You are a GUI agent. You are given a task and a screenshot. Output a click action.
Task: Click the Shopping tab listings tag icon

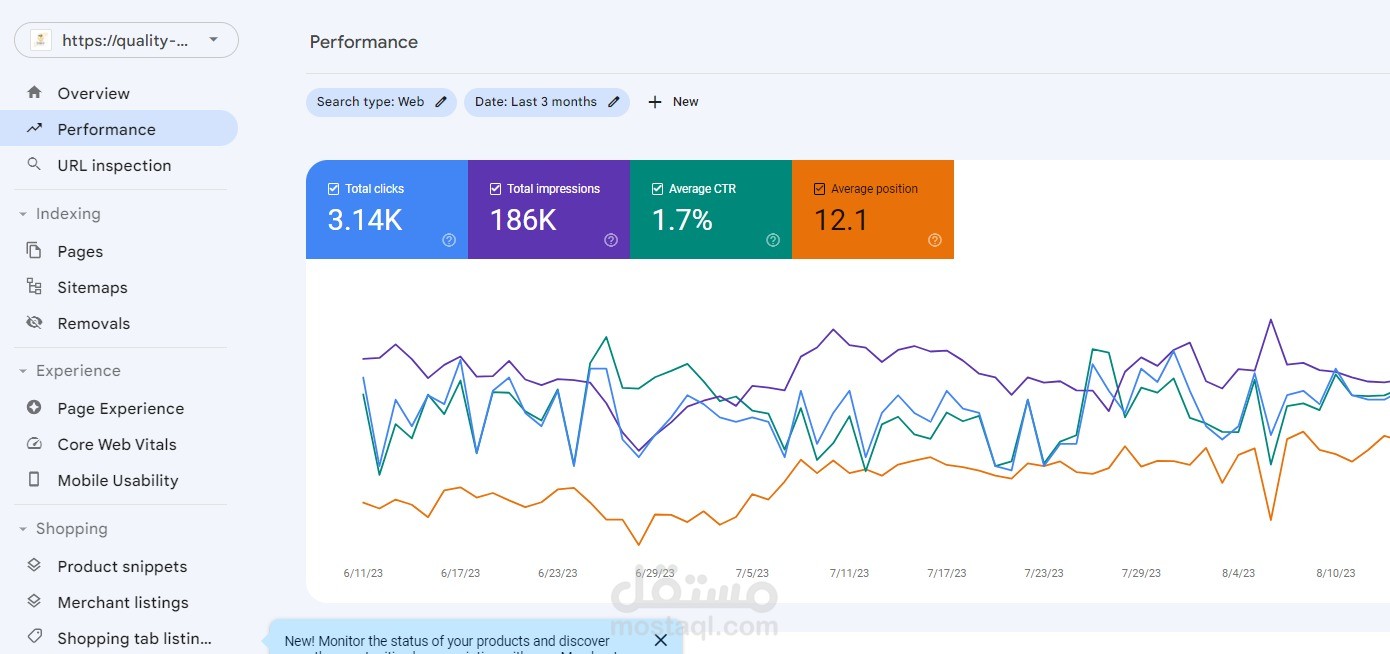pyautogui.click(x=34, y=637)
